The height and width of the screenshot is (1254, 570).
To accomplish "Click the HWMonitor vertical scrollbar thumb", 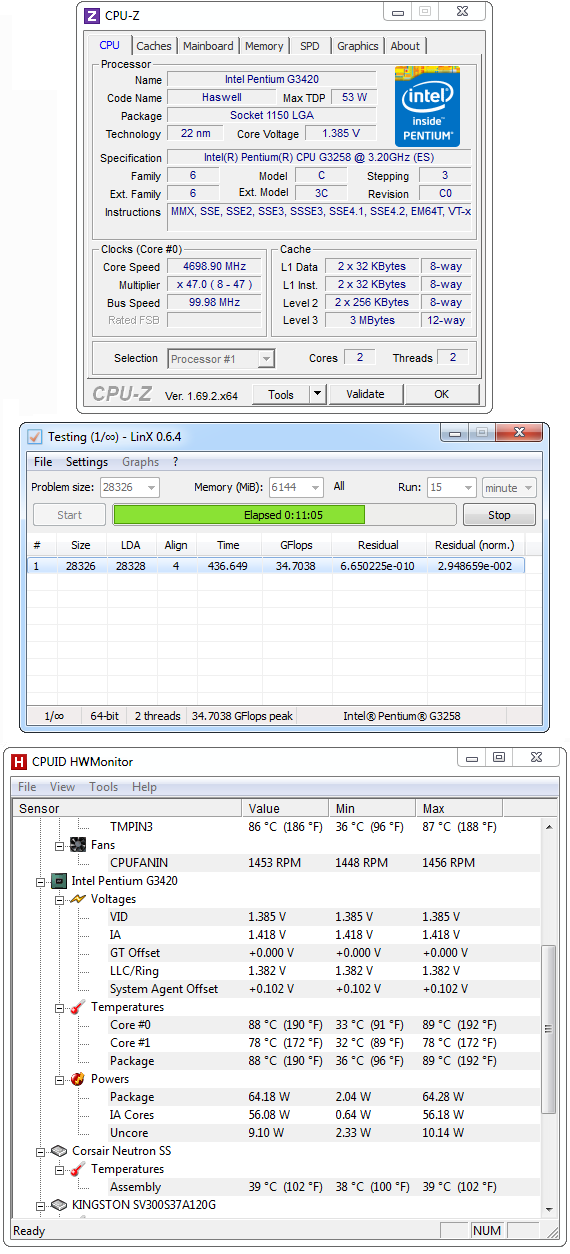I will point(548,1029).
